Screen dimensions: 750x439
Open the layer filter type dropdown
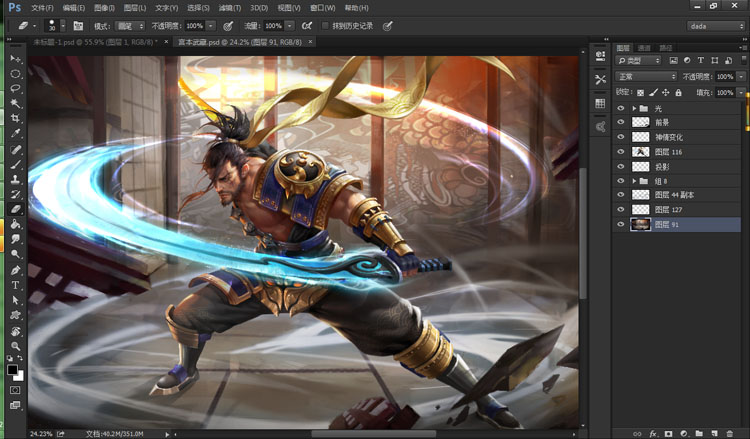coord(638,60)
